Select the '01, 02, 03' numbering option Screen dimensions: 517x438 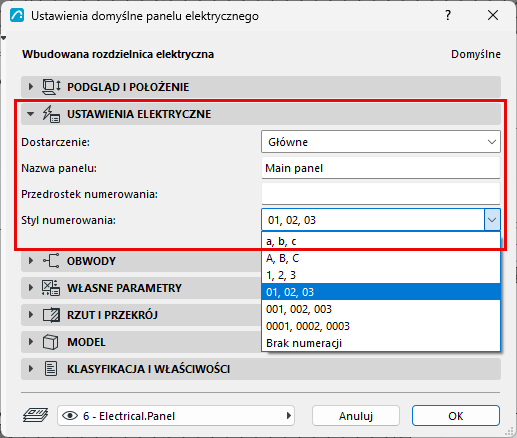point(381,292)
